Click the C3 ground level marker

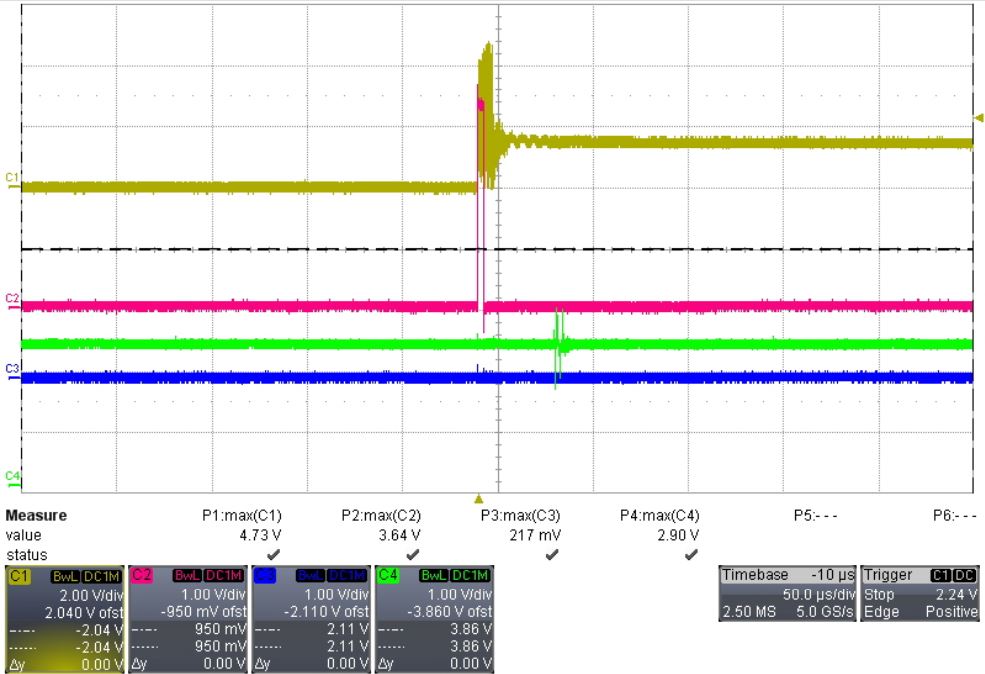13,371
